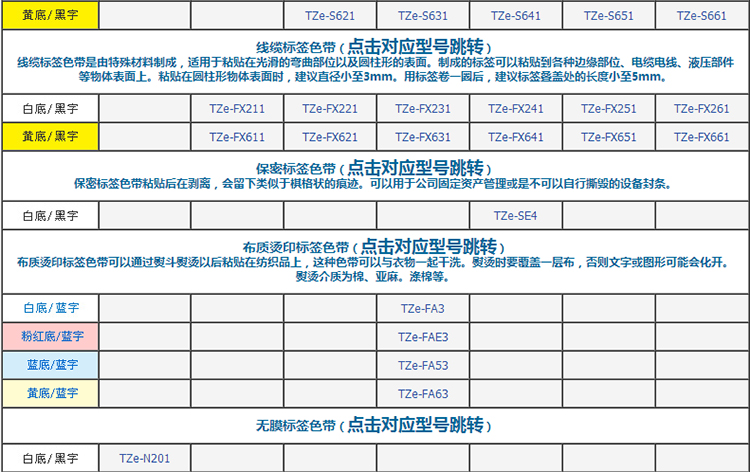Click the 无膜标签色带 section heading
Image resolution: width=750 pixels, height=472 pixels.
[373, 425]
